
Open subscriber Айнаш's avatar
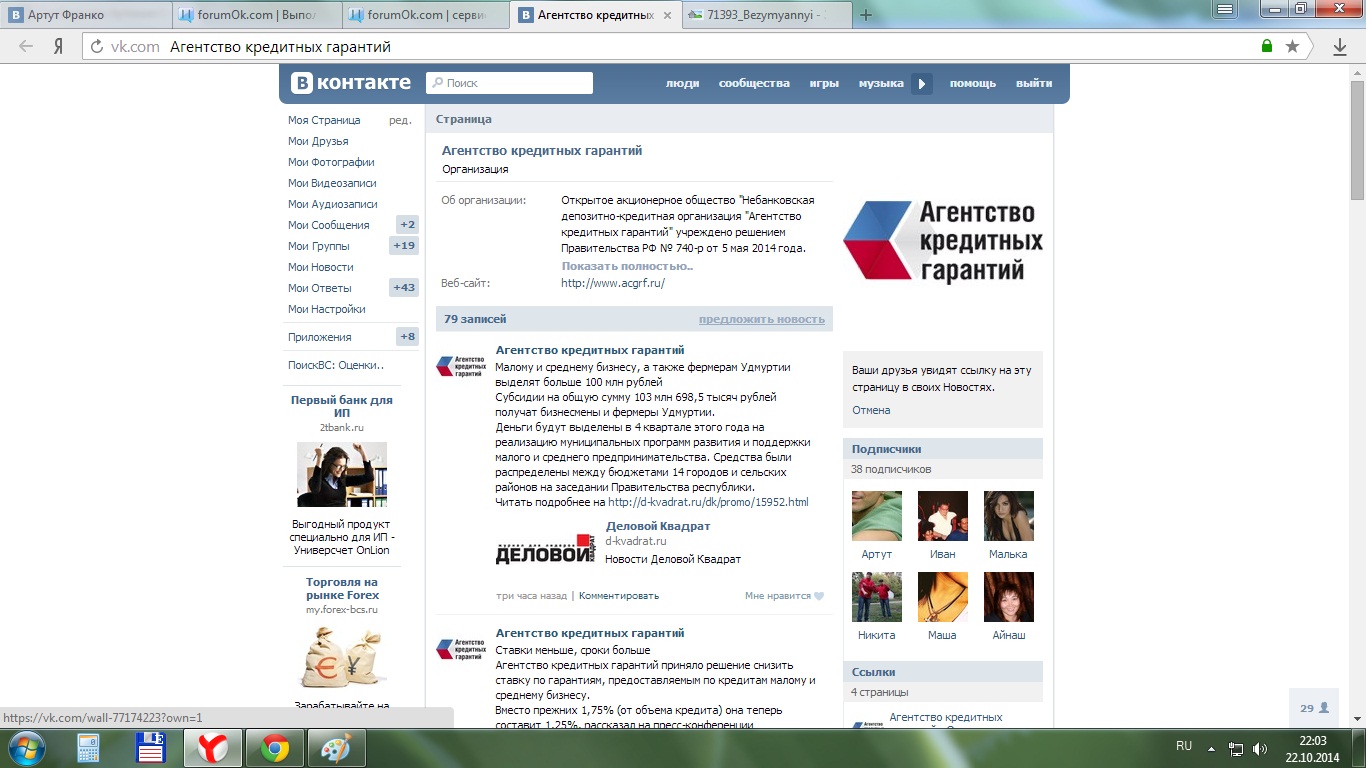coord(1009,597)
